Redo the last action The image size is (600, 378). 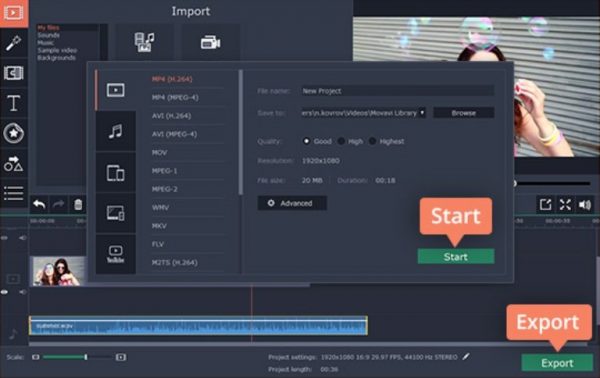click(x=59, y=205)
